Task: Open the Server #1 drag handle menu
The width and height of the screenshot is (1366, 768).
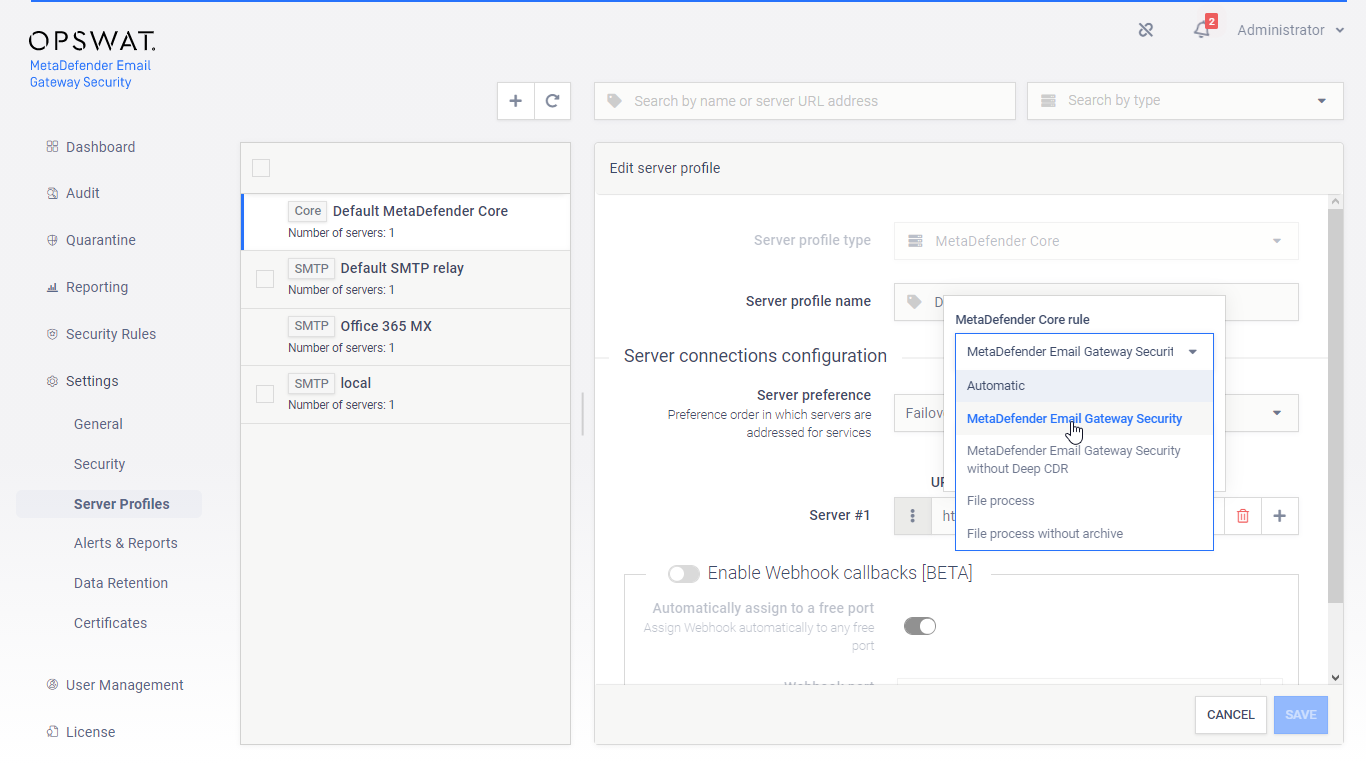Action: tap(912, 516)
